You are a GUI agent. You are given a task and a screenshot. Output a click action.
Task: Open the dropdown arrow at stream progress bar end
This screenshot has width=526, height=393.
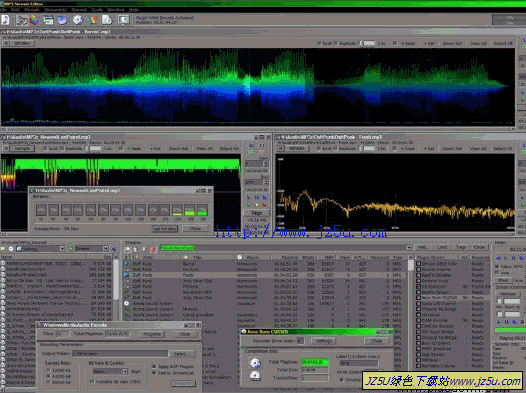[x=409, y=248]
